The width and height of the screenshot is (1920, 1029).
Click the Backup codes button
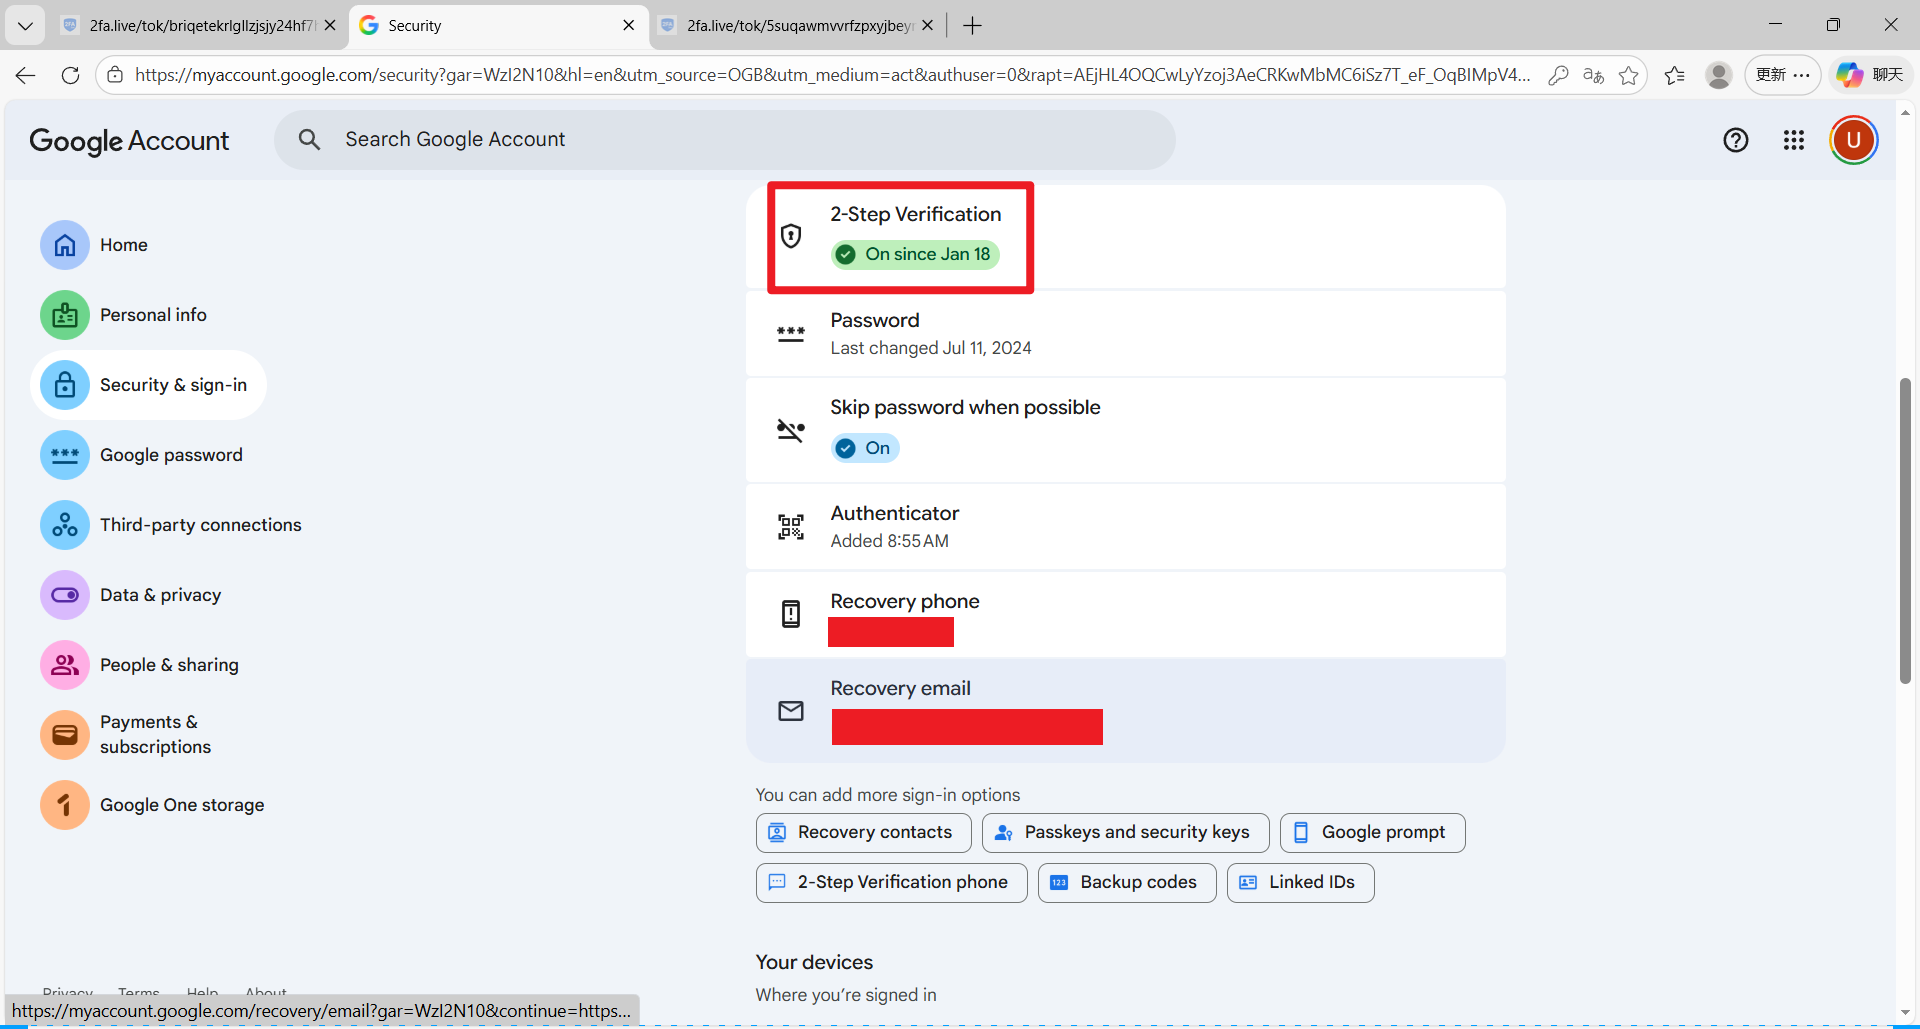click(x=1126, y=882)
